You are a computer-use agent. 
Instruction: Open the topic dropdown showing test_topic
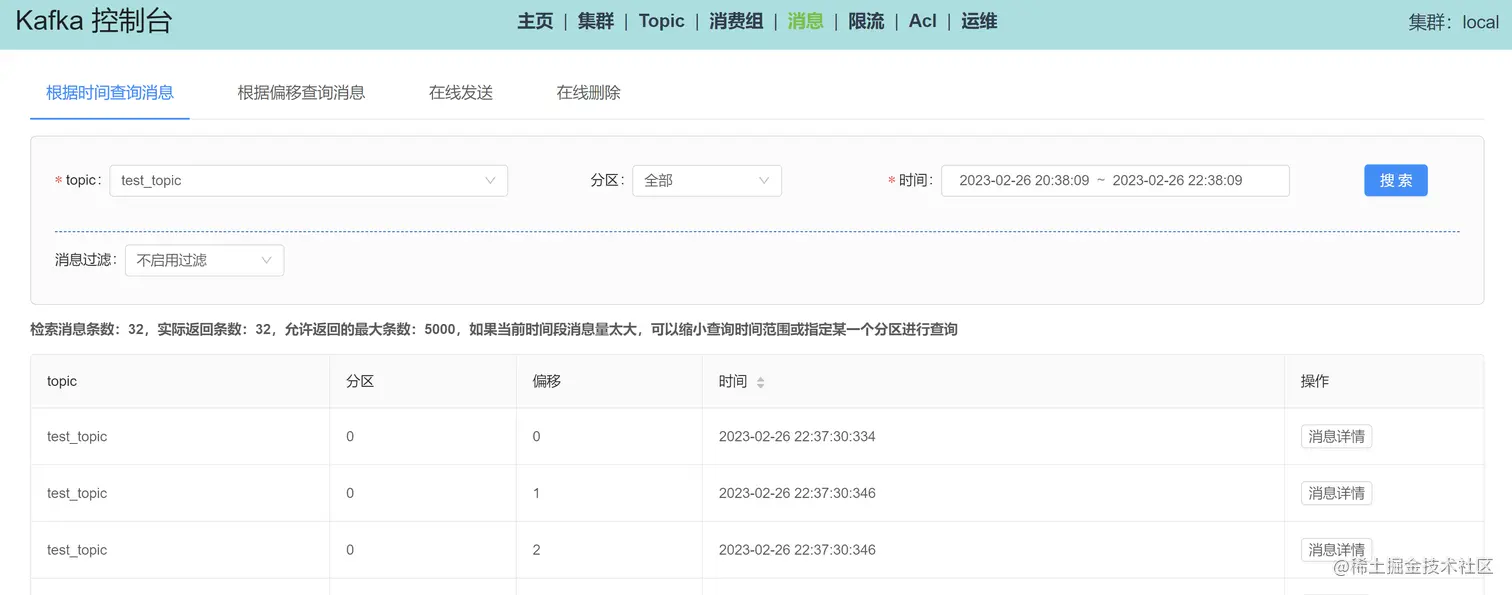coord(309,181)
